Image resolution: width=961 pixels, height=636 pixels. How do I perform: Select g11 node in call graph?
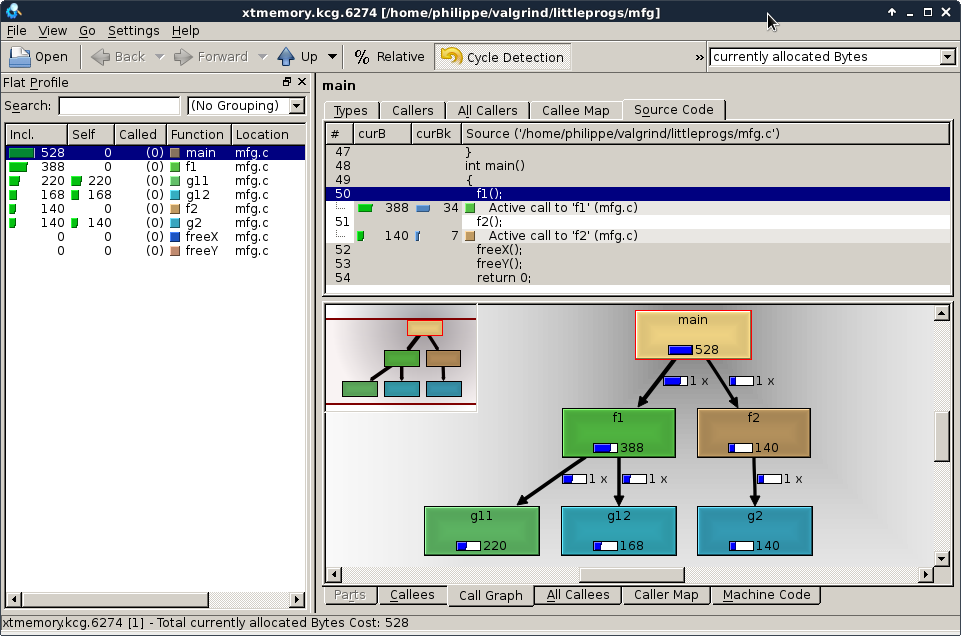tap(481, 530)
